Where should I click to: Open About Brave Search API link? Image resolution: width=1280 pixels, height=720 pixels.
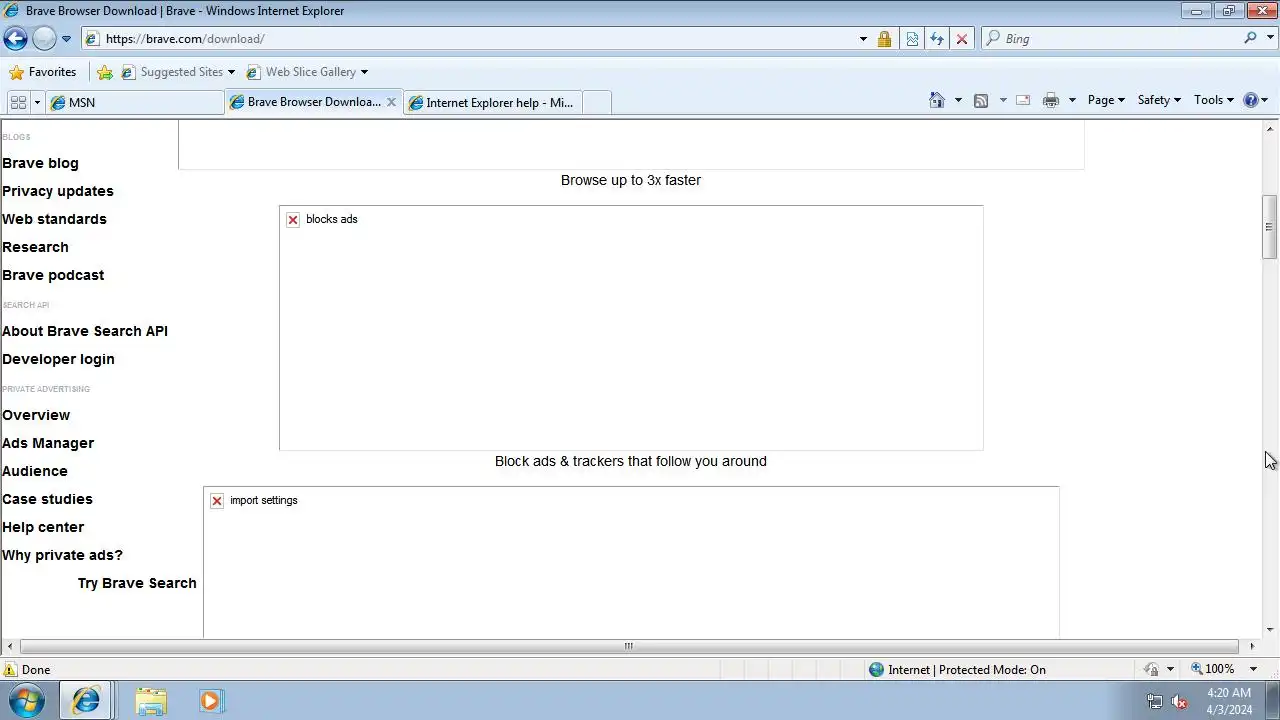point(85,331)
